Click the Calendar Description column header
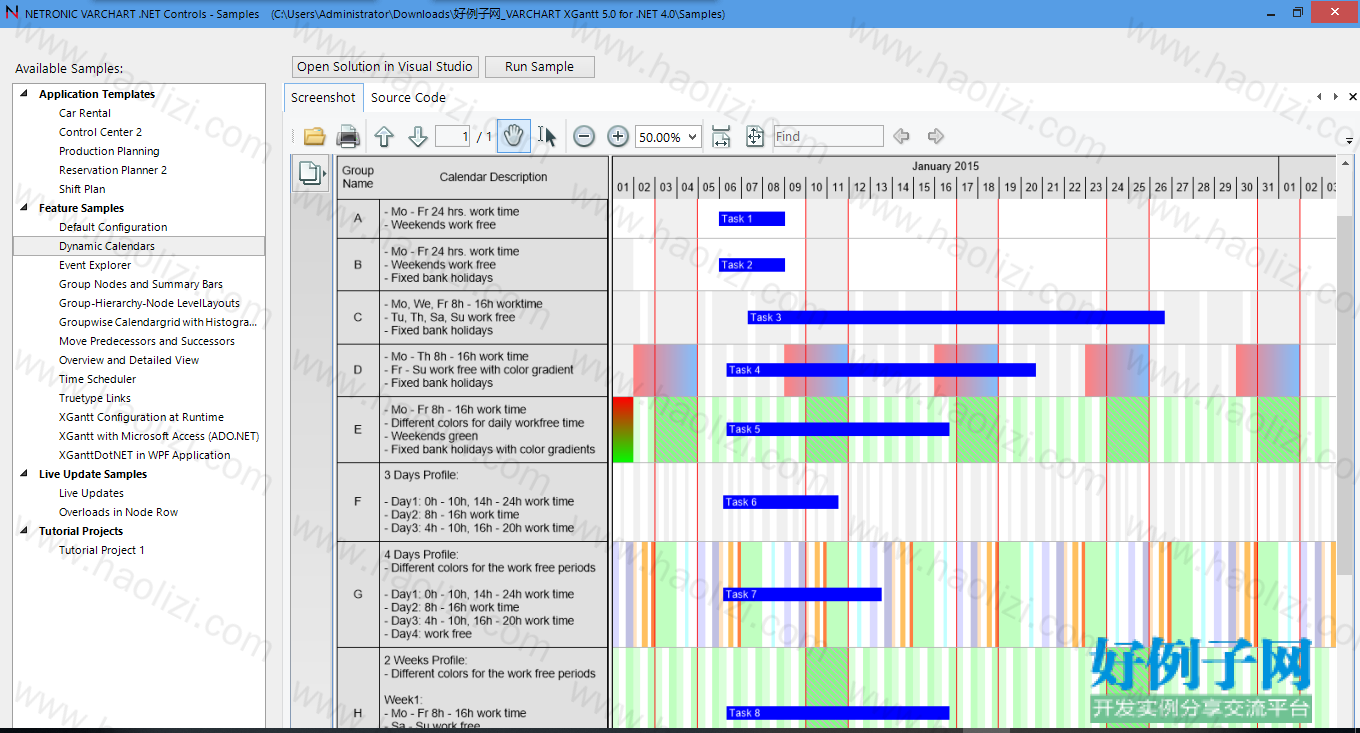Image resolution: width=1360 pixels, height=733 pixels. pos(493,177)
